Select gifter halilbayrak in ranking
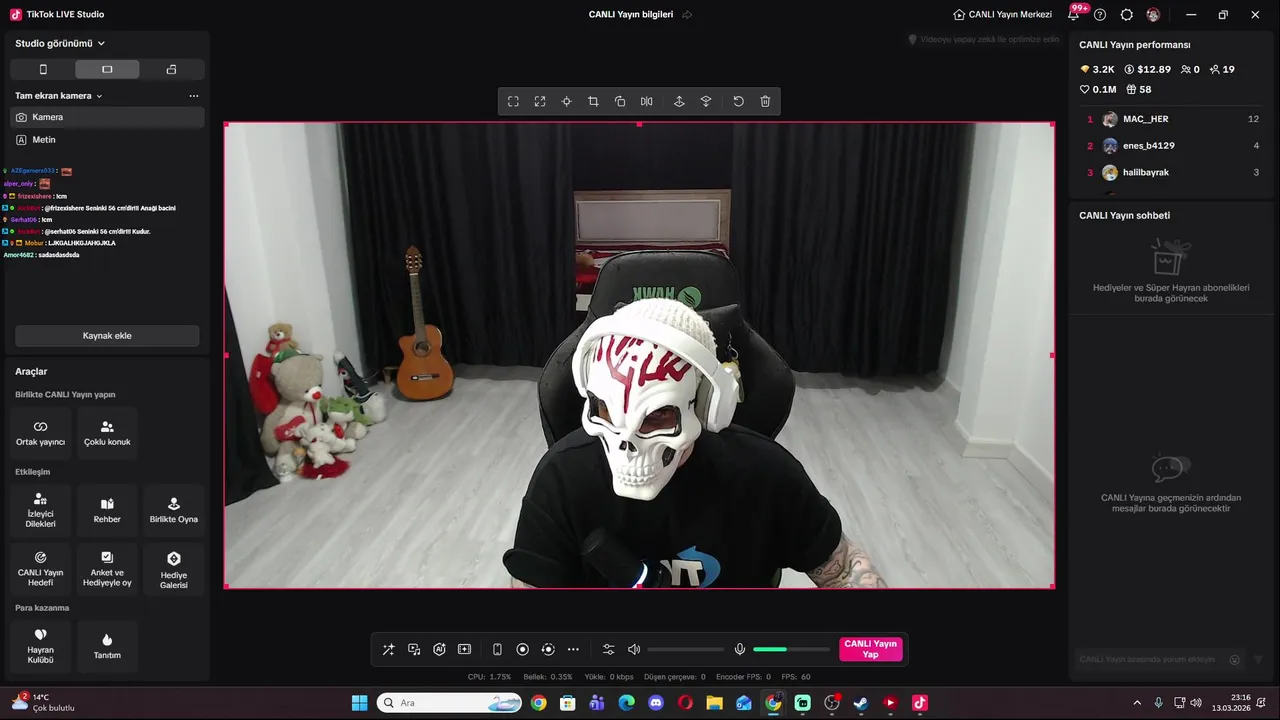 [x=1173, y=173]
